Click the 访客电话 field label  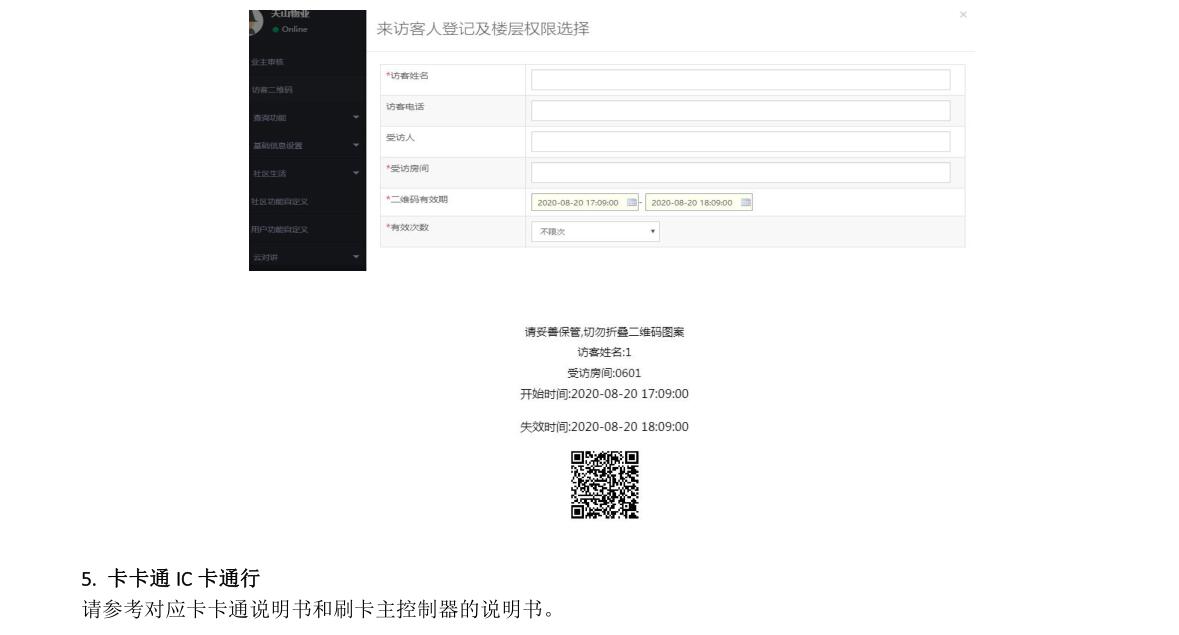click(x=405, y=107)
